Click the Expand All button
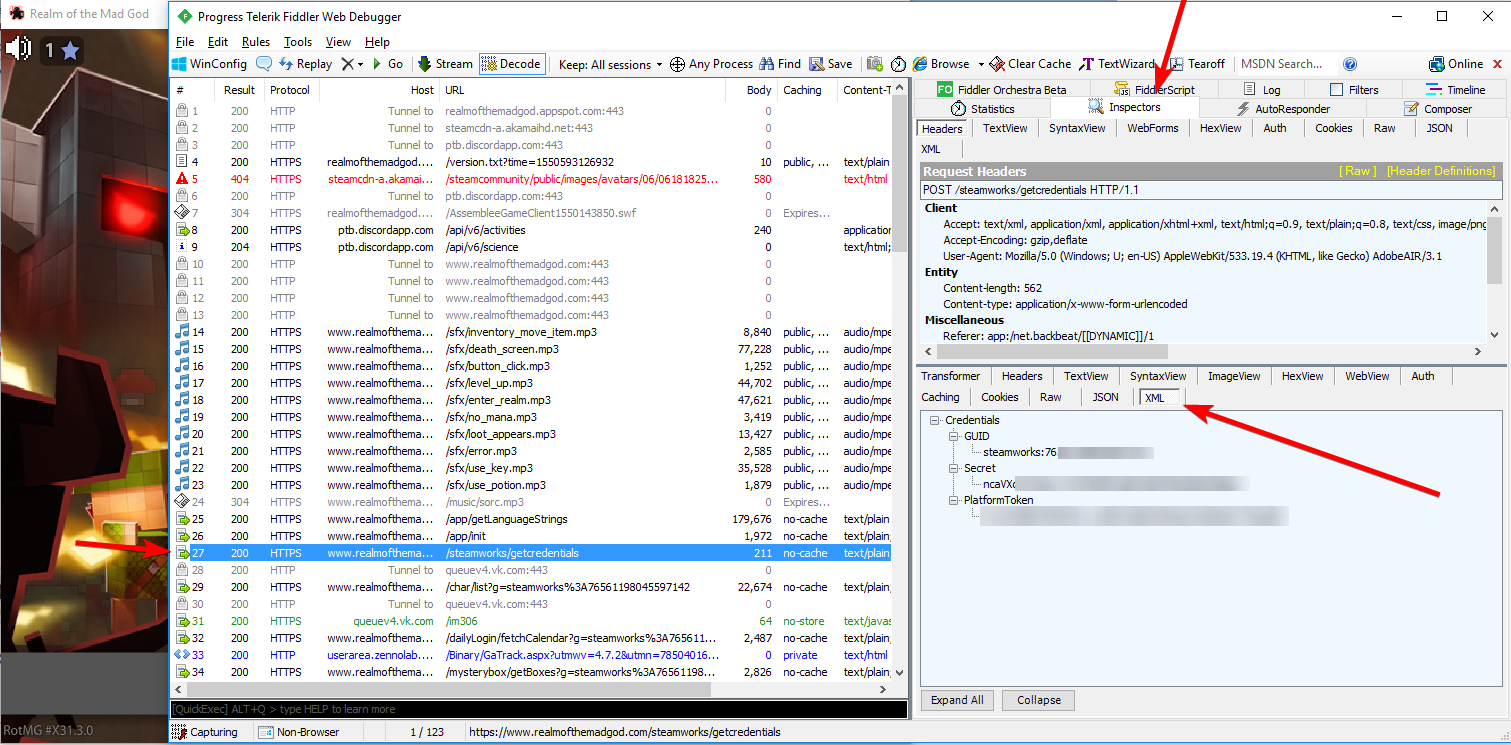 [957, 700]
